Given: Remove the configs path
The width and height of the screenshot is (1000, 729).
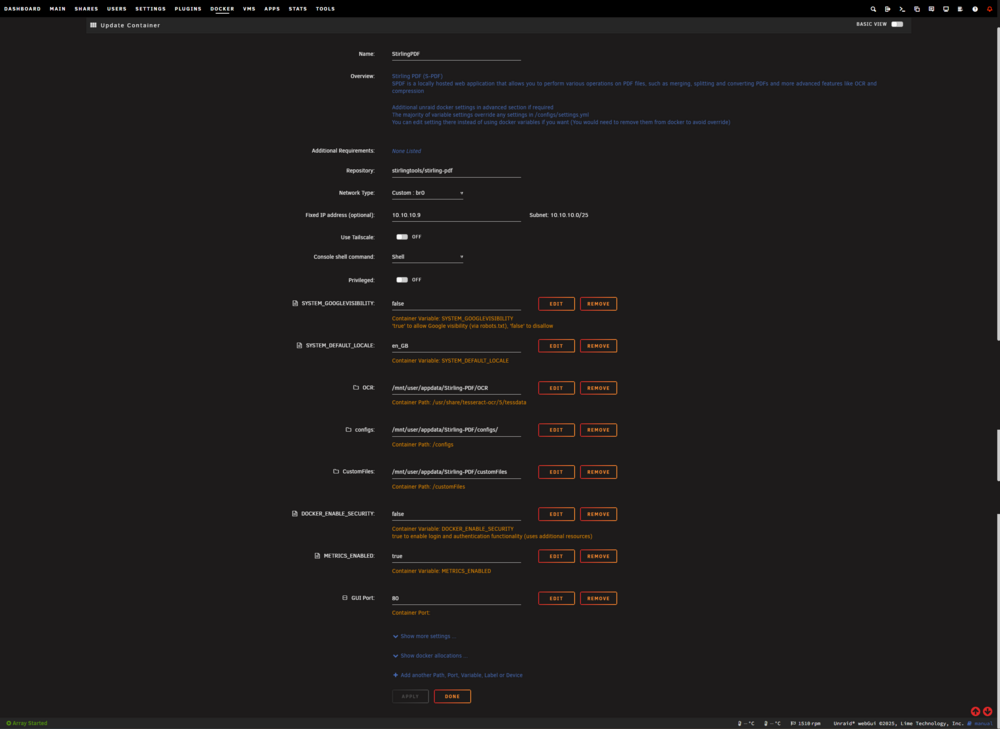Looking at the screenshot, I should (x=598, y=430).
